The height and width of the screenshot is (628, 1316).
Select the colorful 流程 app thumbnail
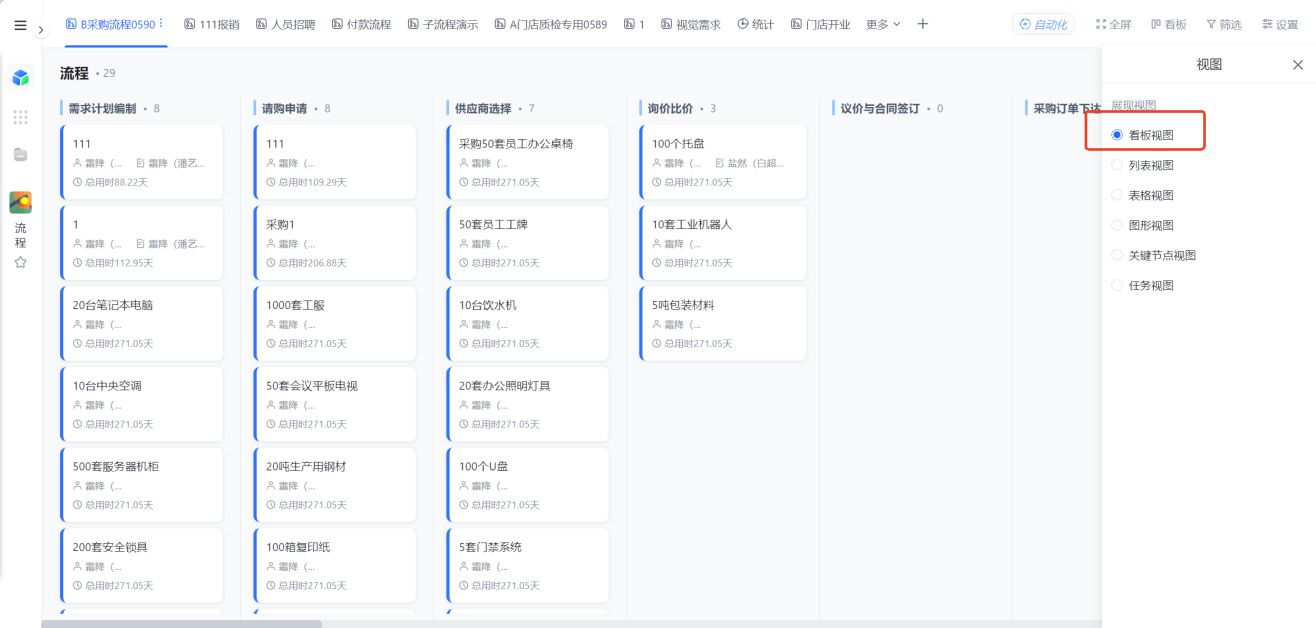(x=20, y=202)
